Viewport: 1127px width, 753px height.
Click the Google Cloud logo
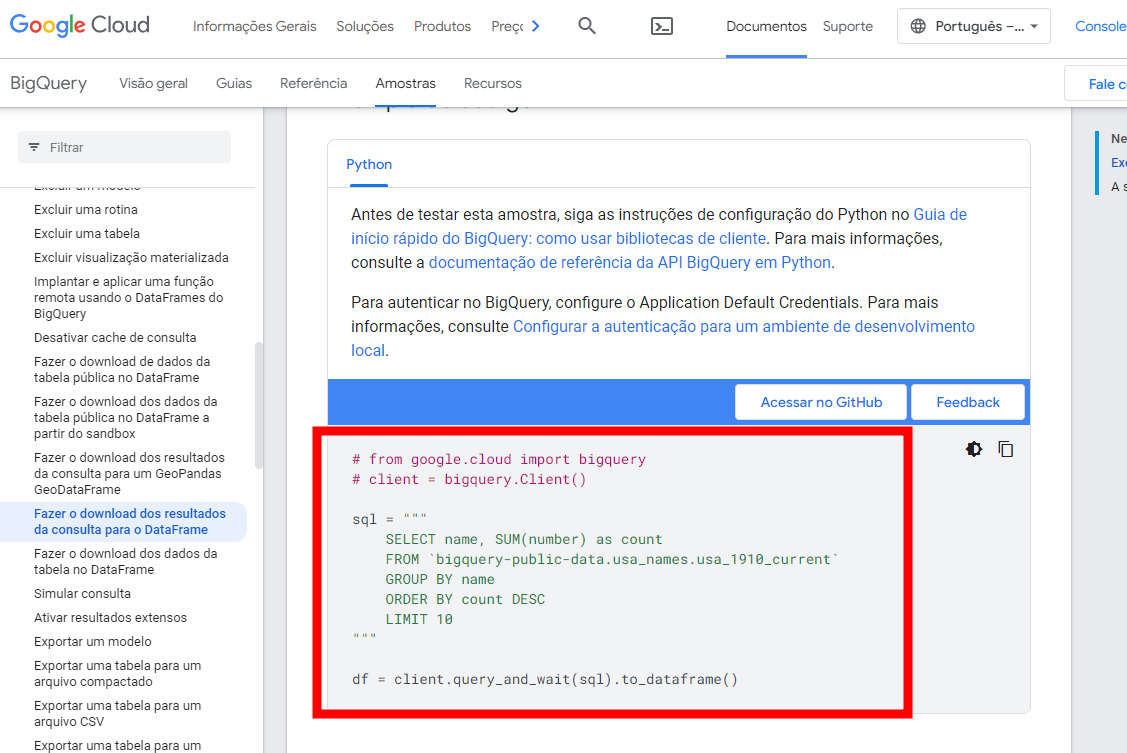coord(80,25)
